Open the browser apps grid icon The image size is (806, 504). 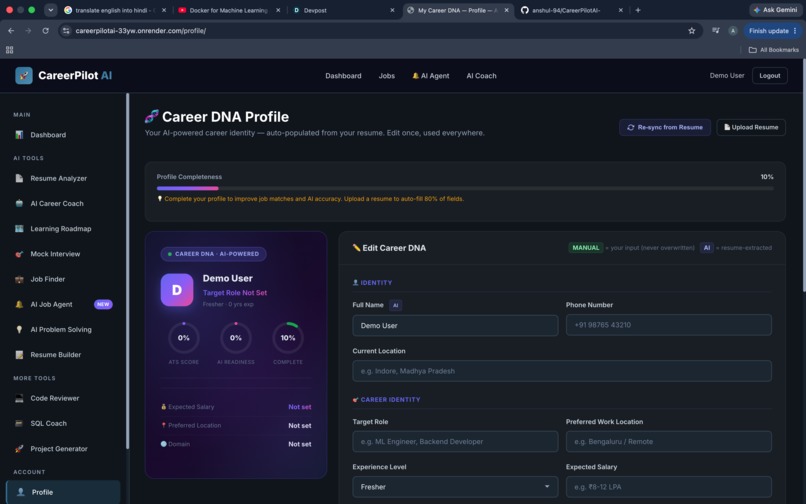[x=9, y=50]
